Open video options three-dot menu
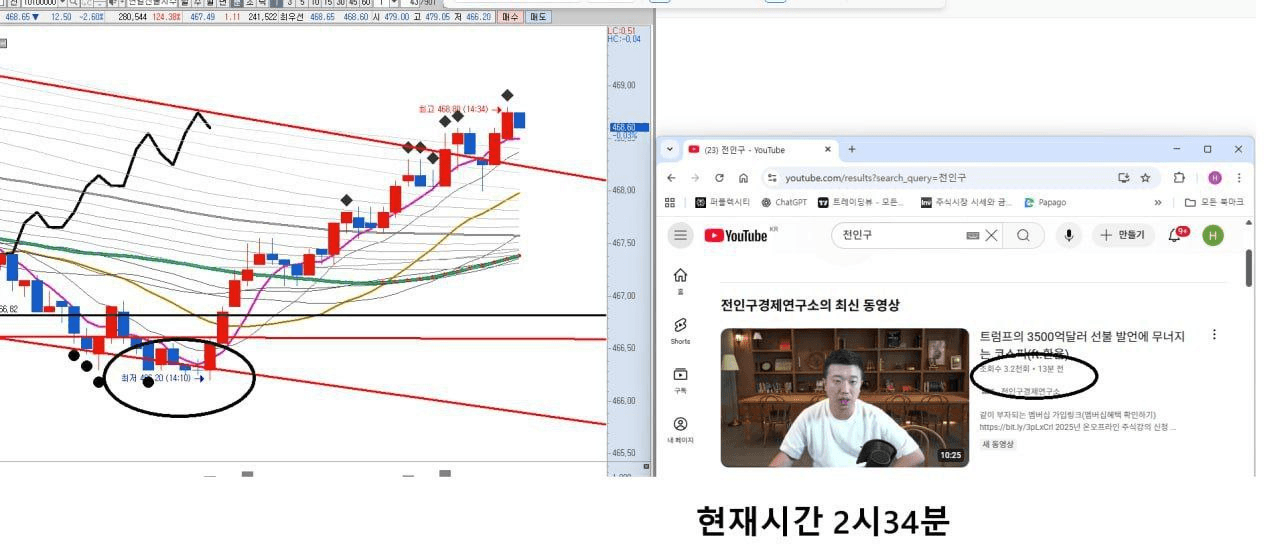Screen dimensions: 1280x551 1215,335
